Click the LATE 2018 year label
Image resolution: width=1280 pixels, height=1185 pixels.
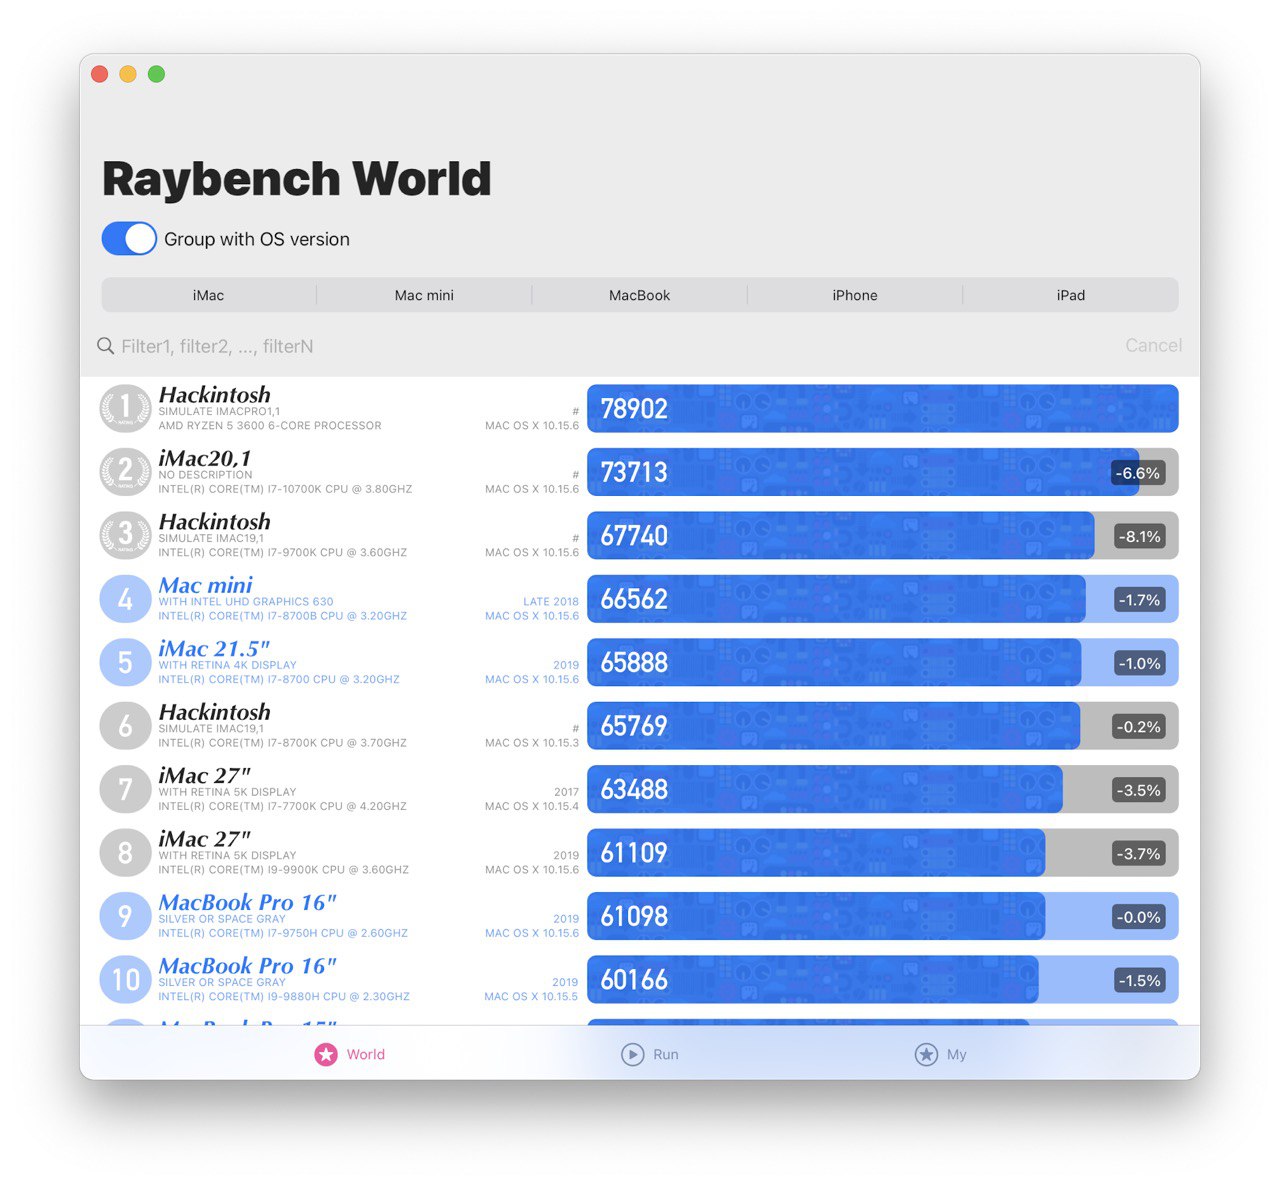tap(551, 602)
